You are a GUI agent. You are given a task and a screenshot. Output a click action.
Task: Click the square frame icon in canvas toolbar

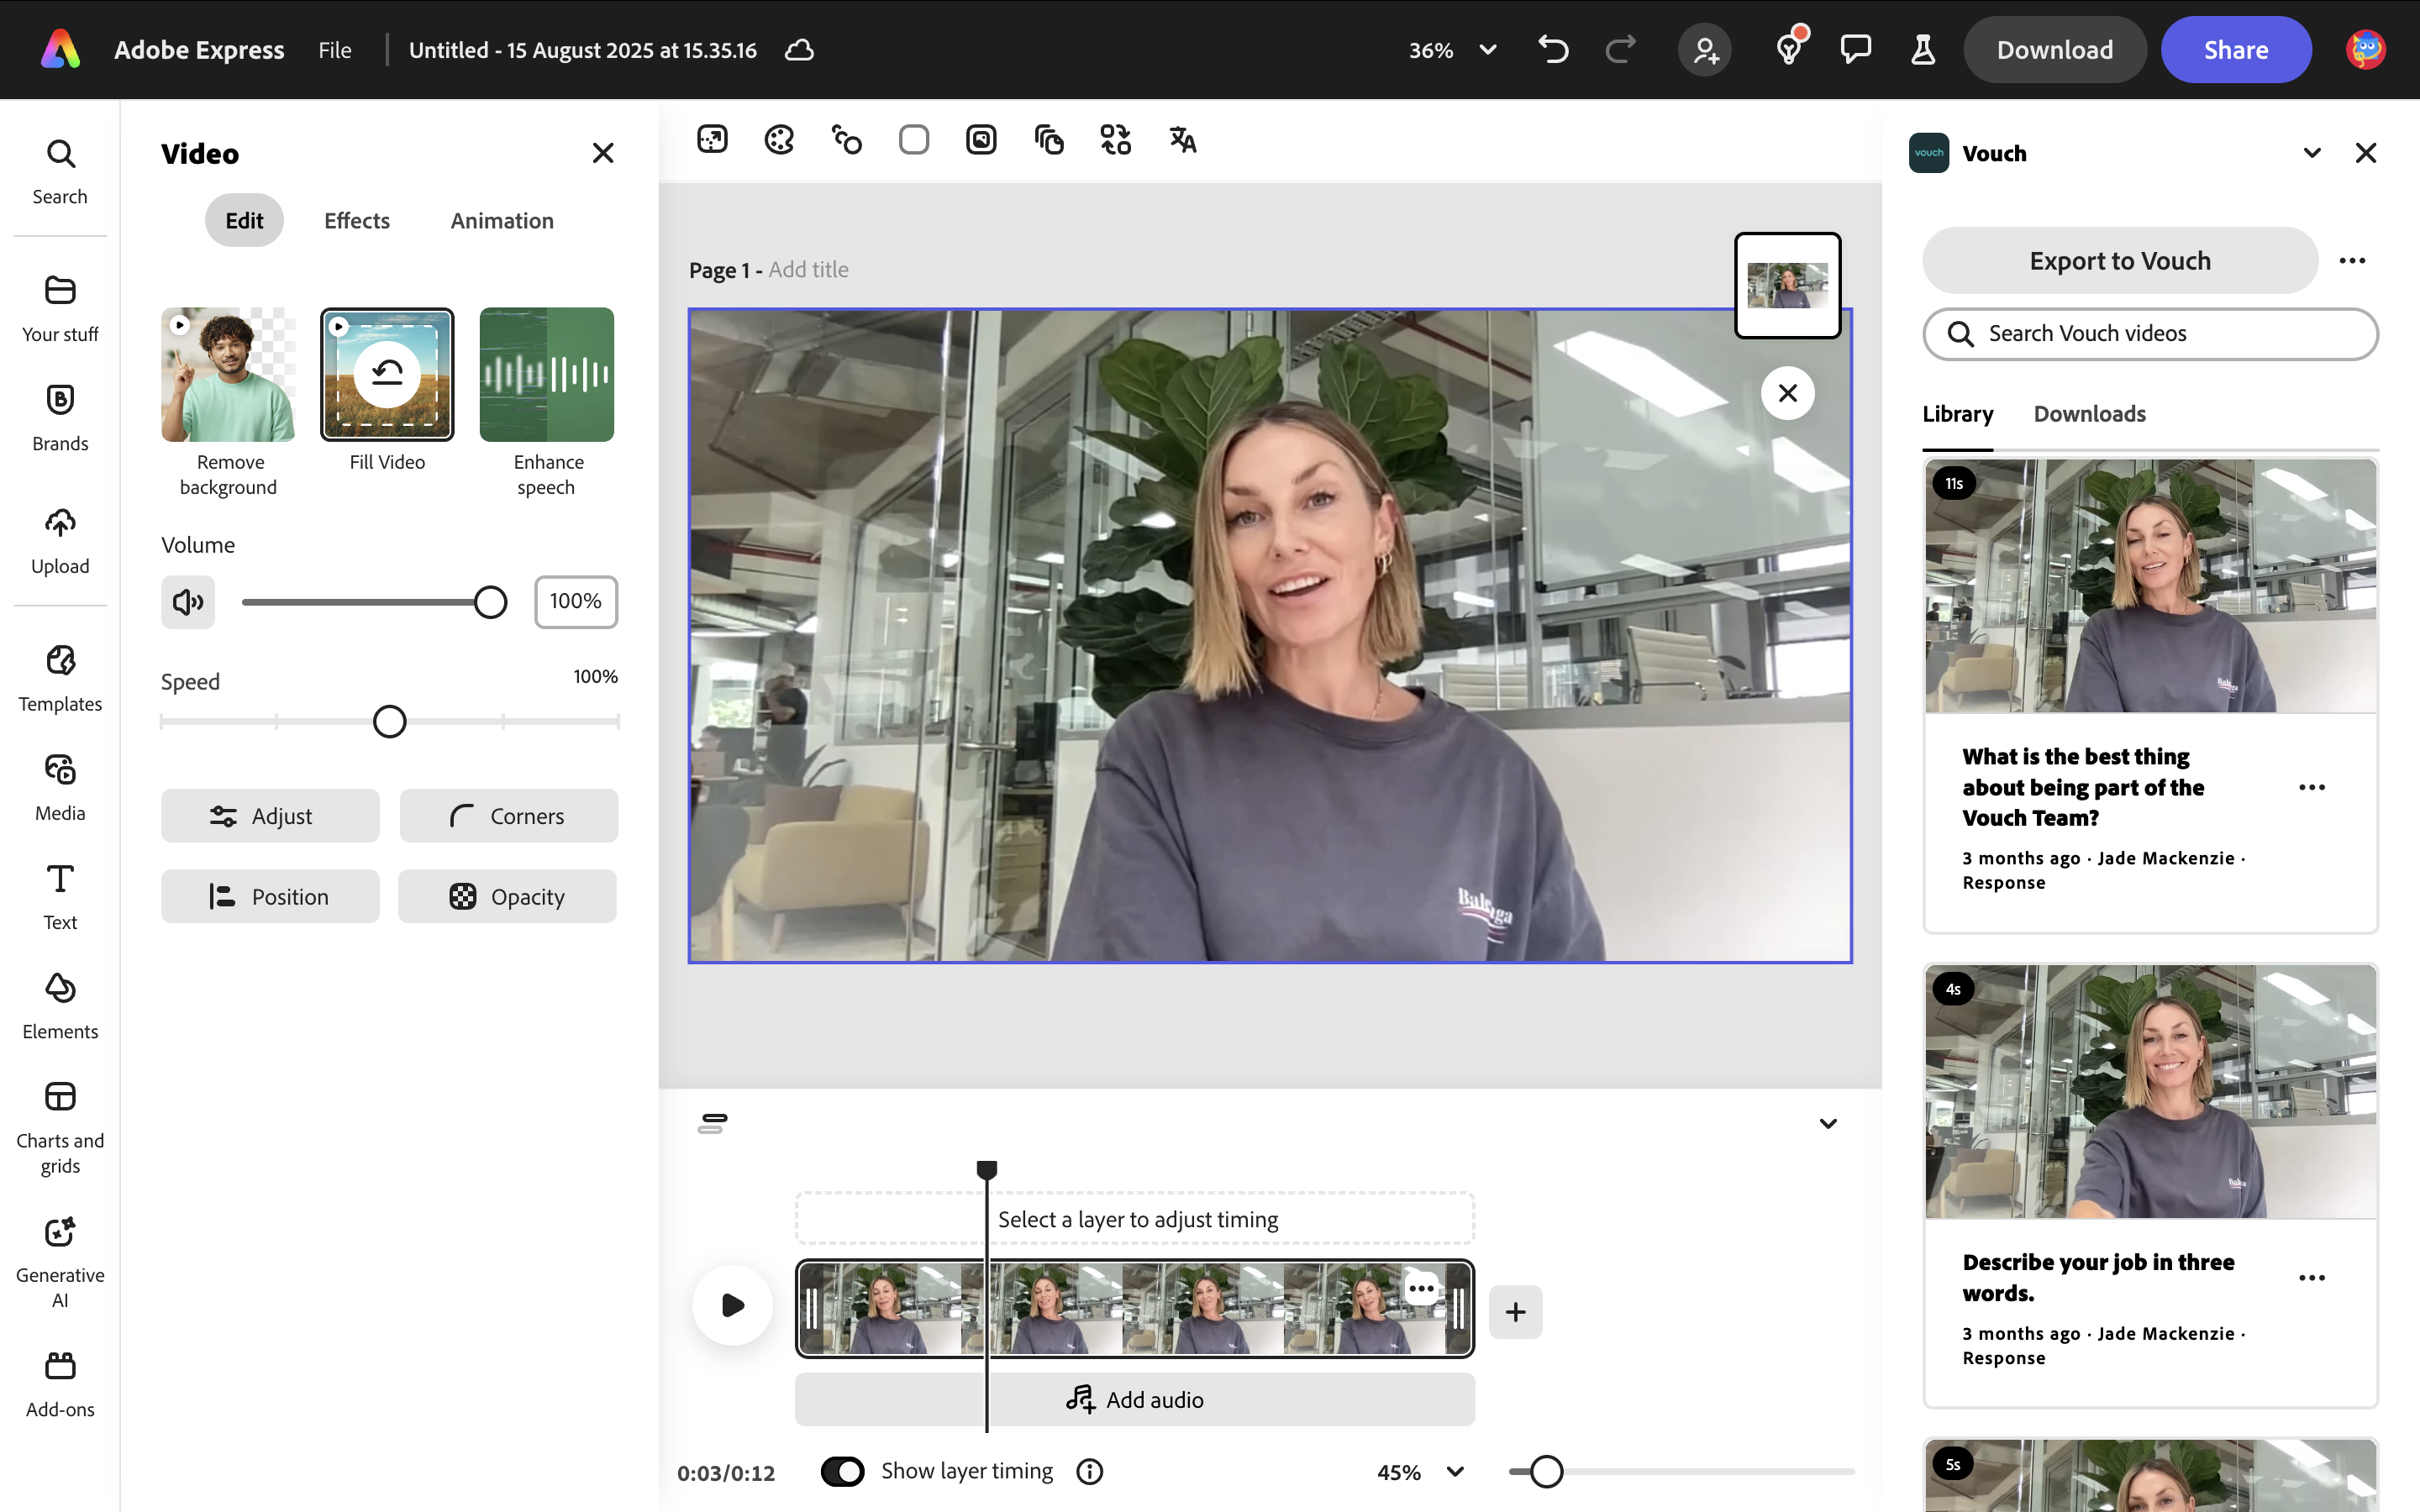[x=981, y=139]
